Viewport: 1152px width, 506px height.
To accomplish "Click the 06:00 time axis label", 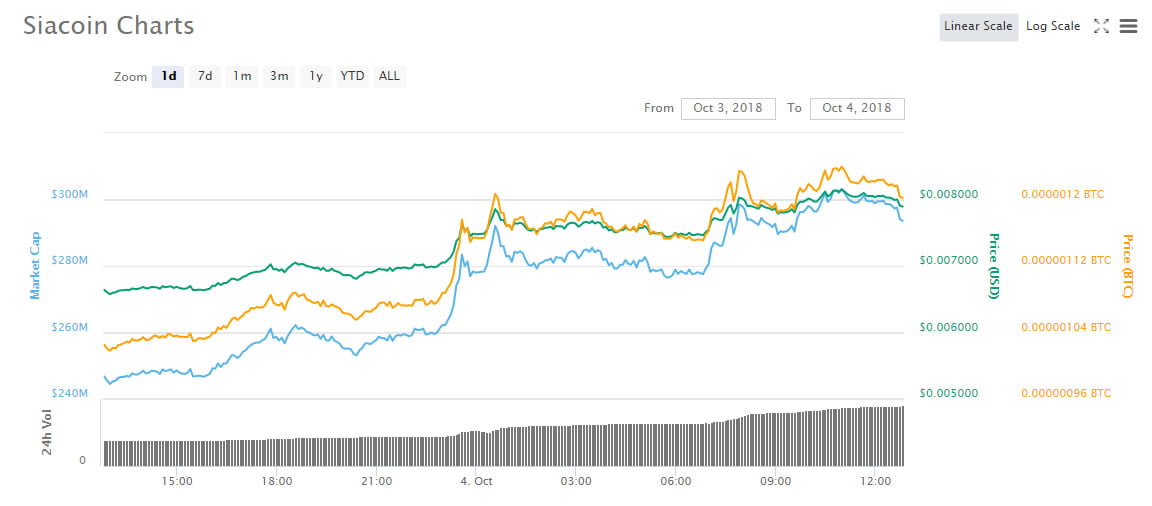I will (x=676, y=482).
